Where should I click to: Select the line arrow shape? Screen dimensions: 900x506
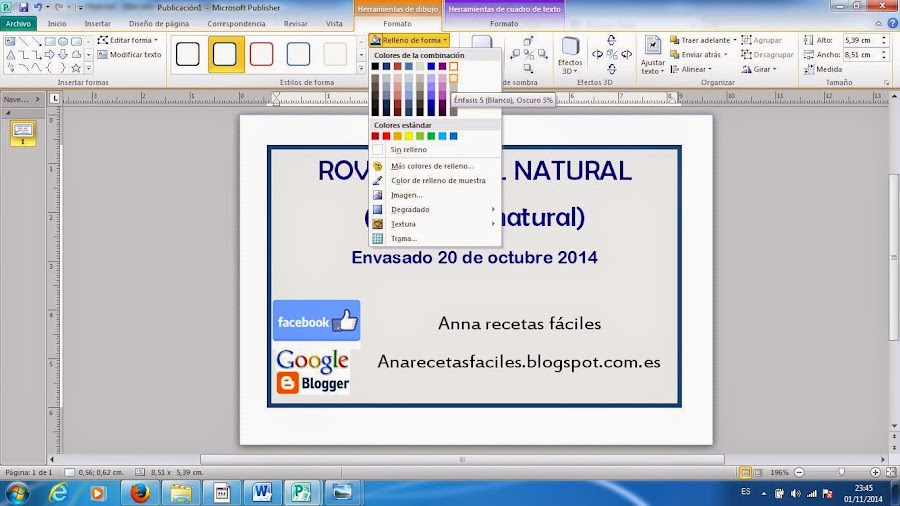pyautogui.click(x=37, y=41)
